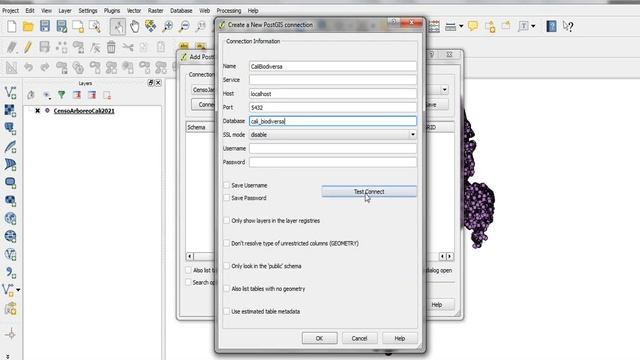Activate the Zoom Out magnifier
Screen dimensions: 640x360
coord(184,27)
